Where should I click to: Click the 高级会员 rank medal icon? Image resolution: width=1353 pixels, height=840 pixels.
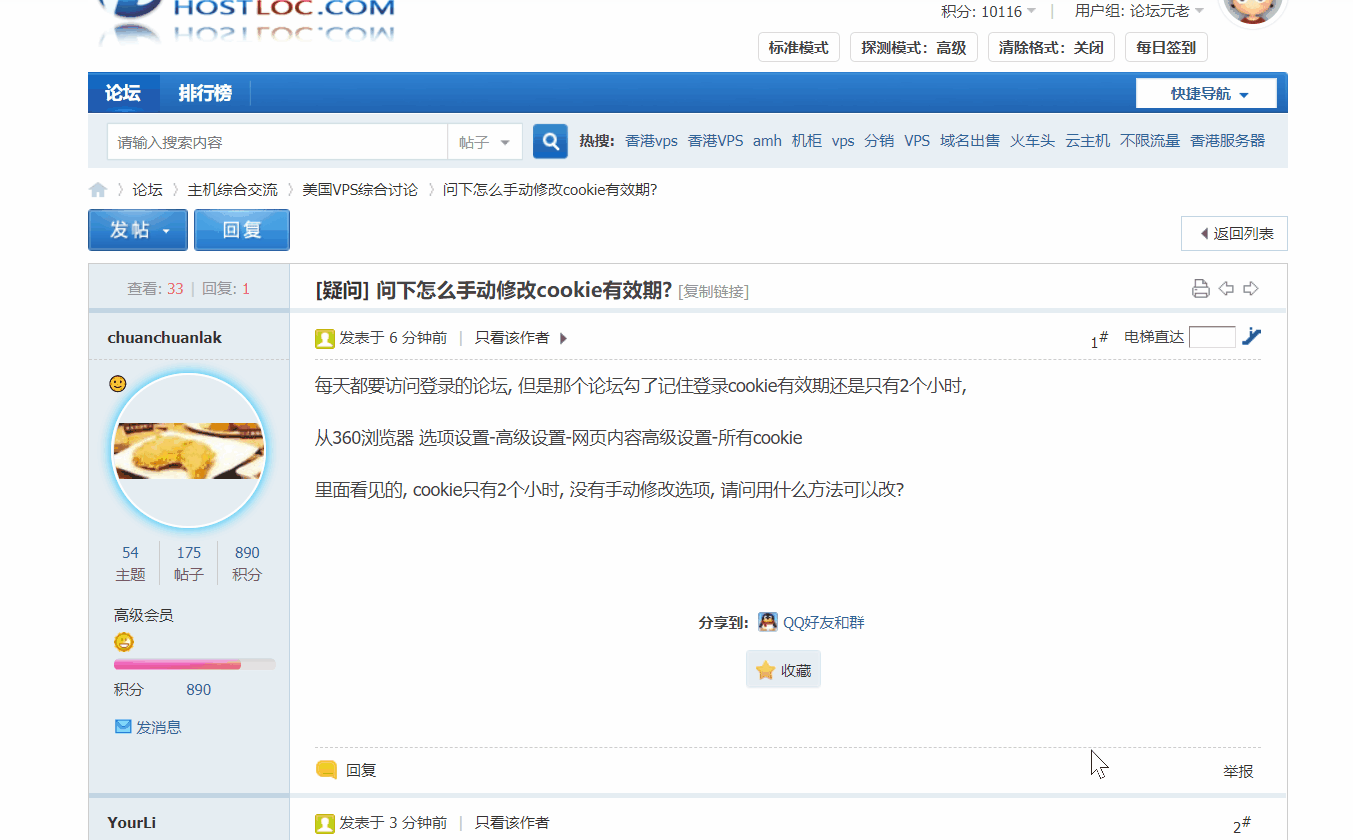[124, 642]
